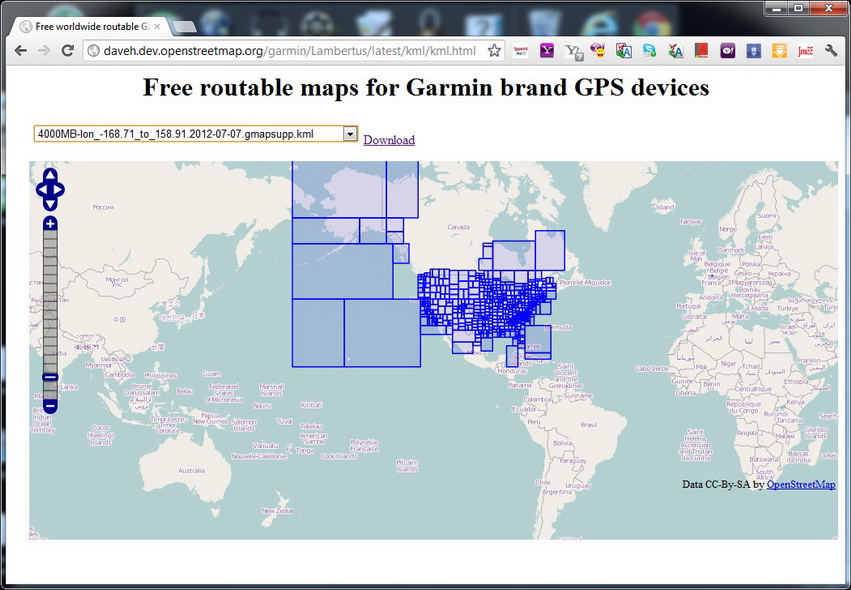Image resolution: width=851 pixels, height=590 pixels.
Task: Click the zoom slider handle on map
Action: 50,377
